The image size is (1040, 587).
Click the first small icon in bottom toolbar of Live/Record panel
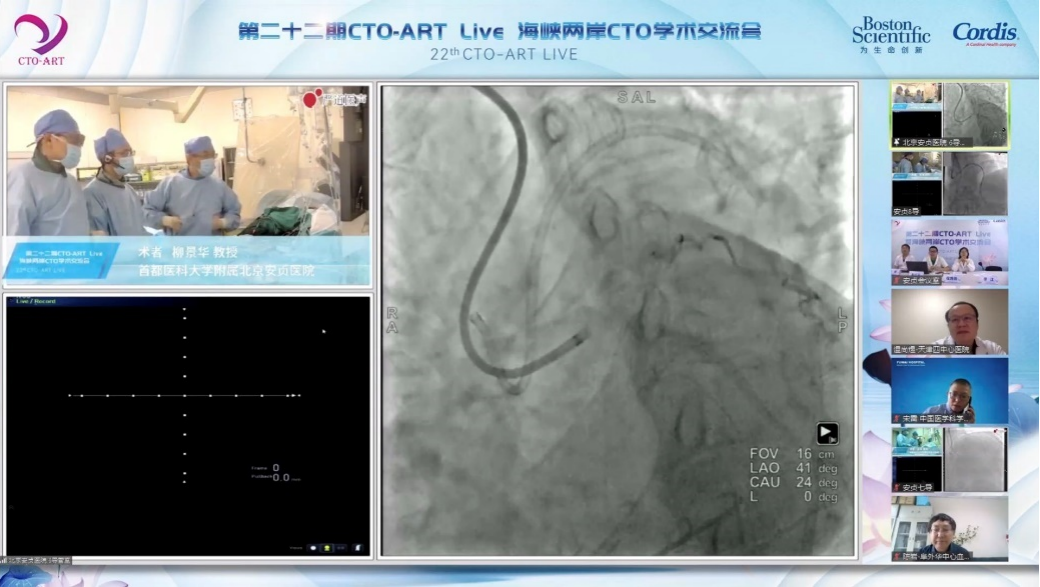click(x=314, y=548)
